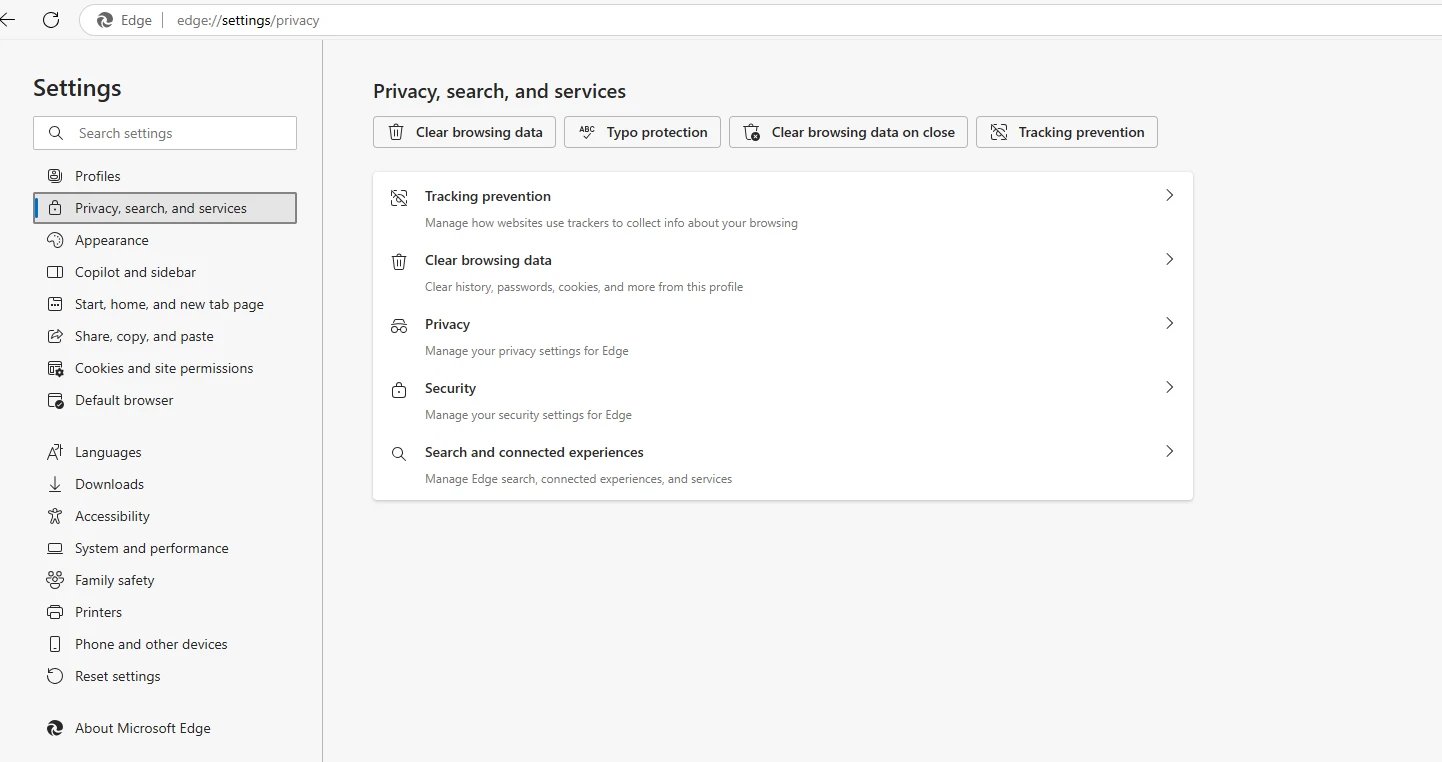Click the glasses icon beside Privacy row
The image size is (1442, 762).
[x=399, y=326]
